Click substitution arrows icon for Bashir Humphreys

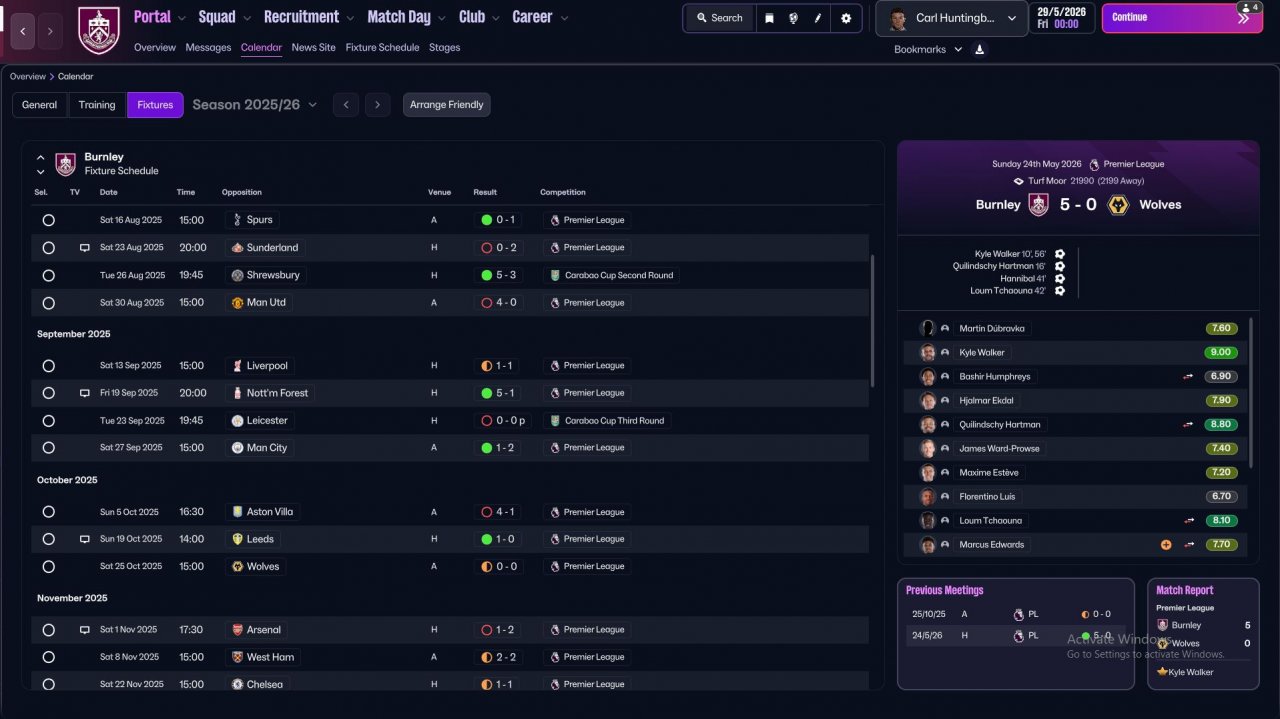1189,377
